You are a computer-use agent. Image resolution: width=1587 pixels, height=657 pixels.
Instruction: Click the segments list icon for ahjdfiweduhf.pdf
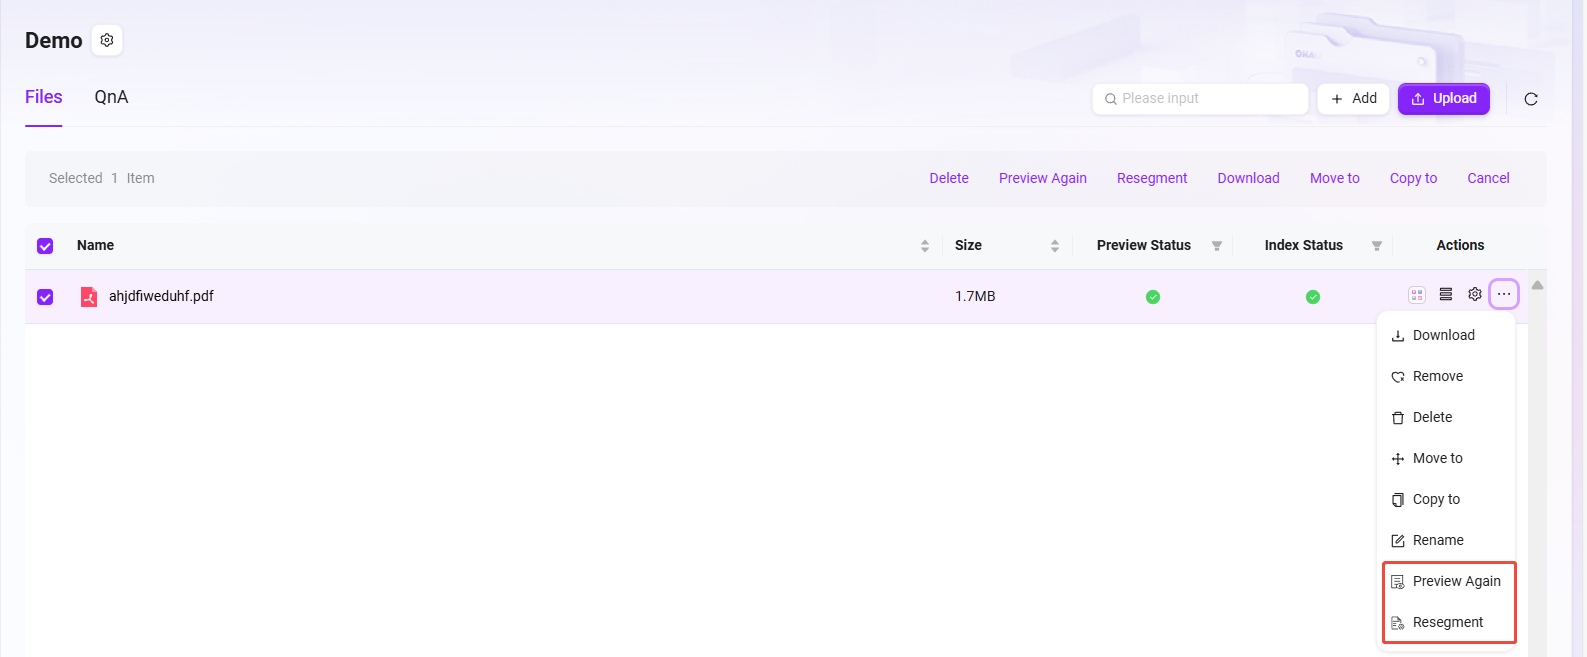coord(1446,294)
